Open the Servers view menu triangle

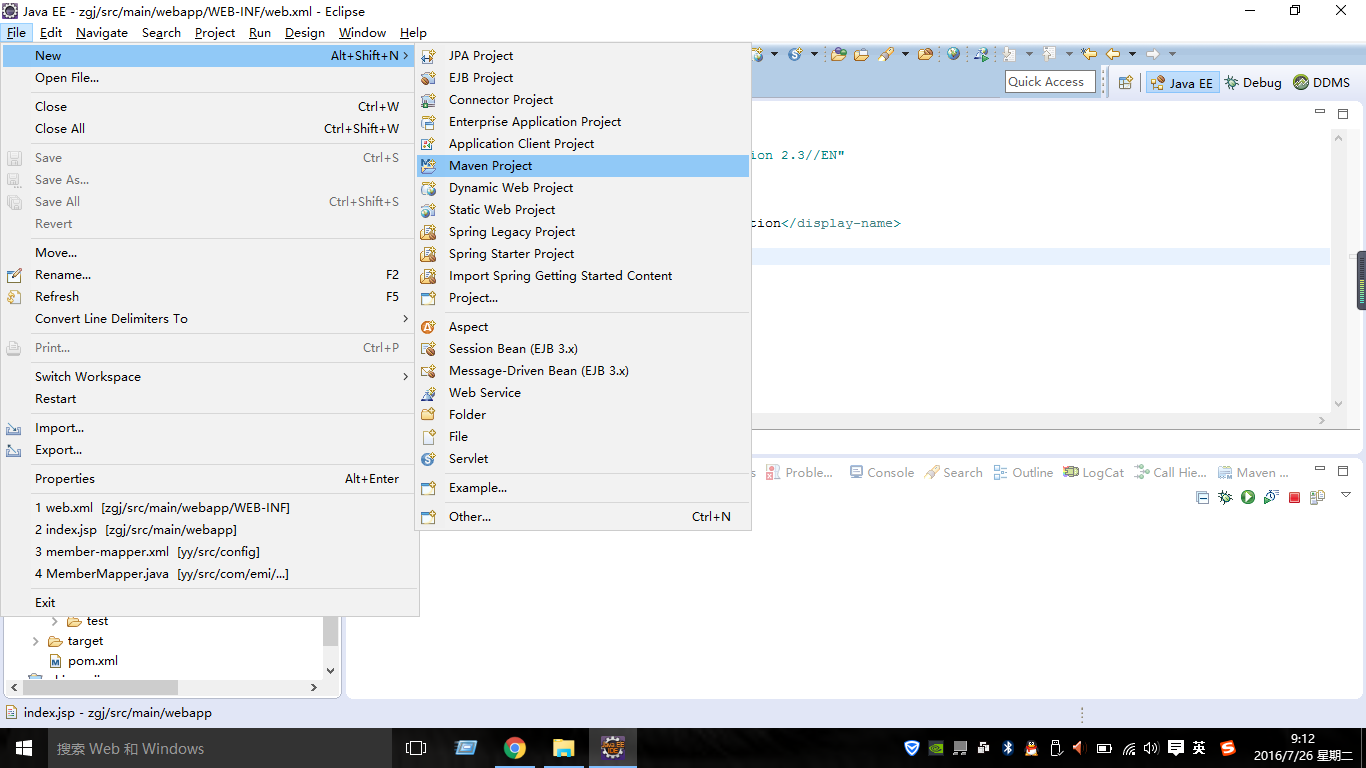[1345, 495]
